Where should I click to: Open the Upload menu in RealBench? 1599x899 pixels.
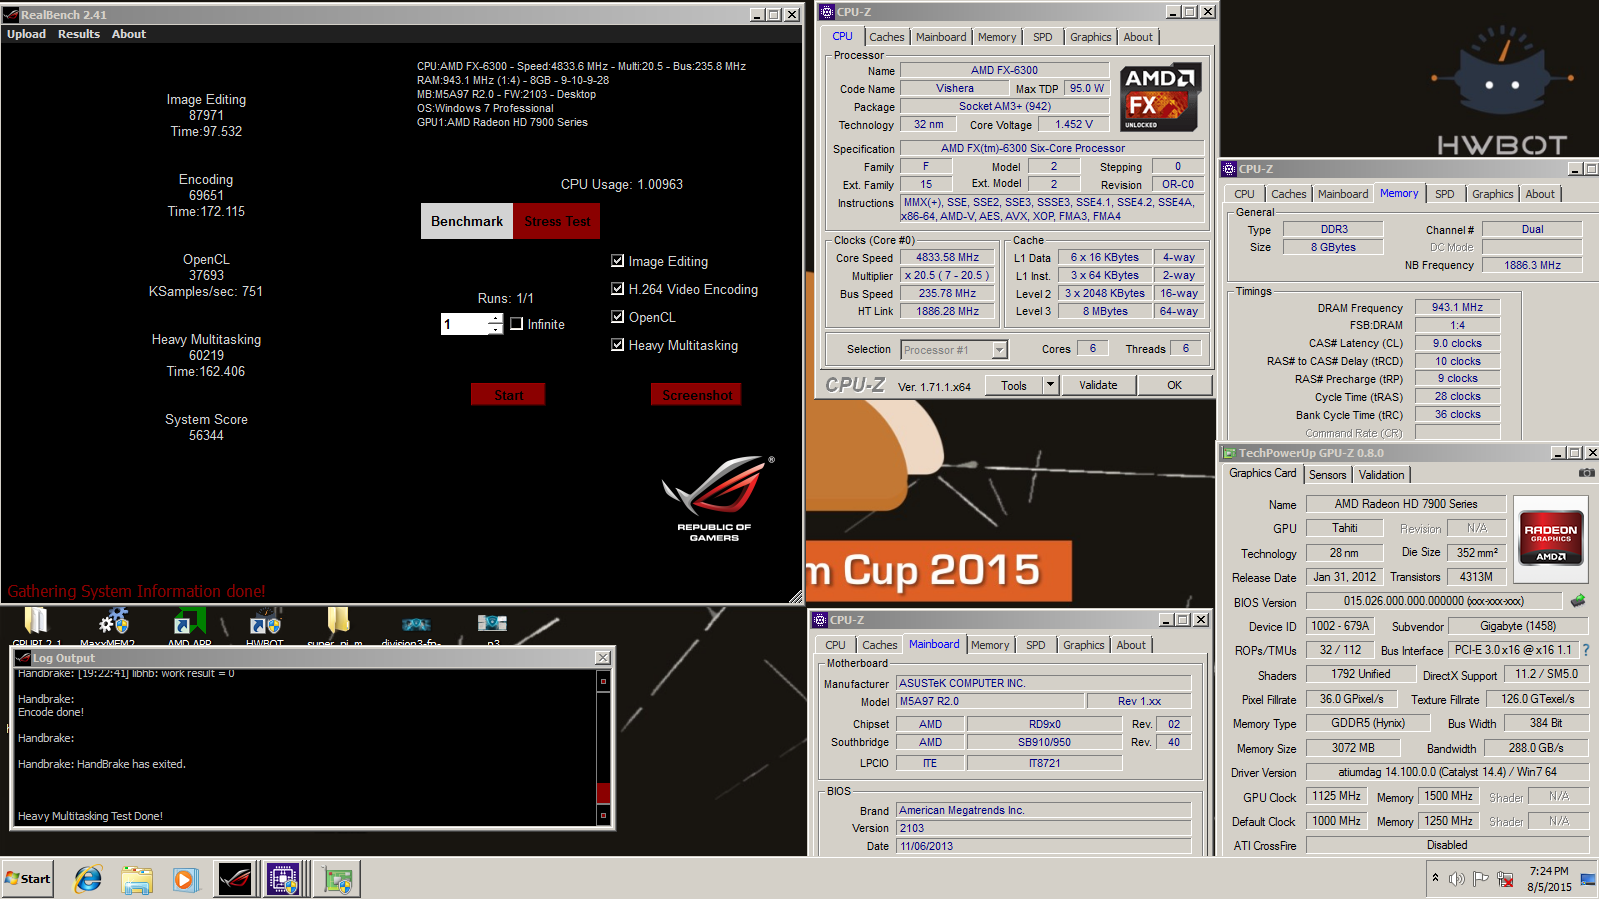point(27,34)
